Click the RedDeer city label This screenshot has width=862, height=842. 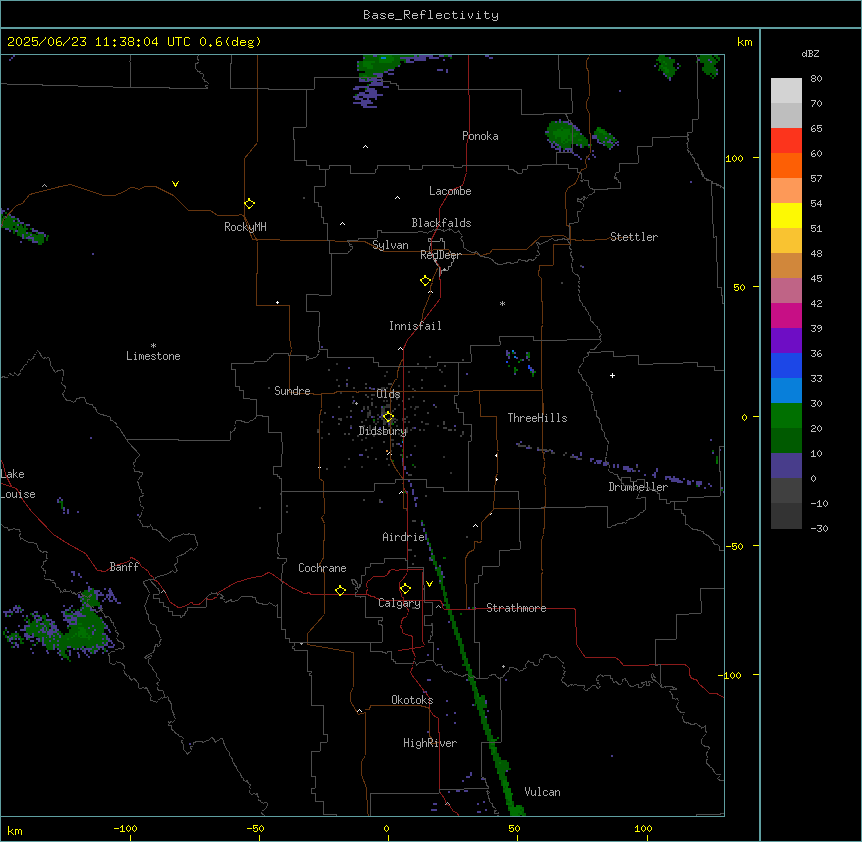[441, 255]
